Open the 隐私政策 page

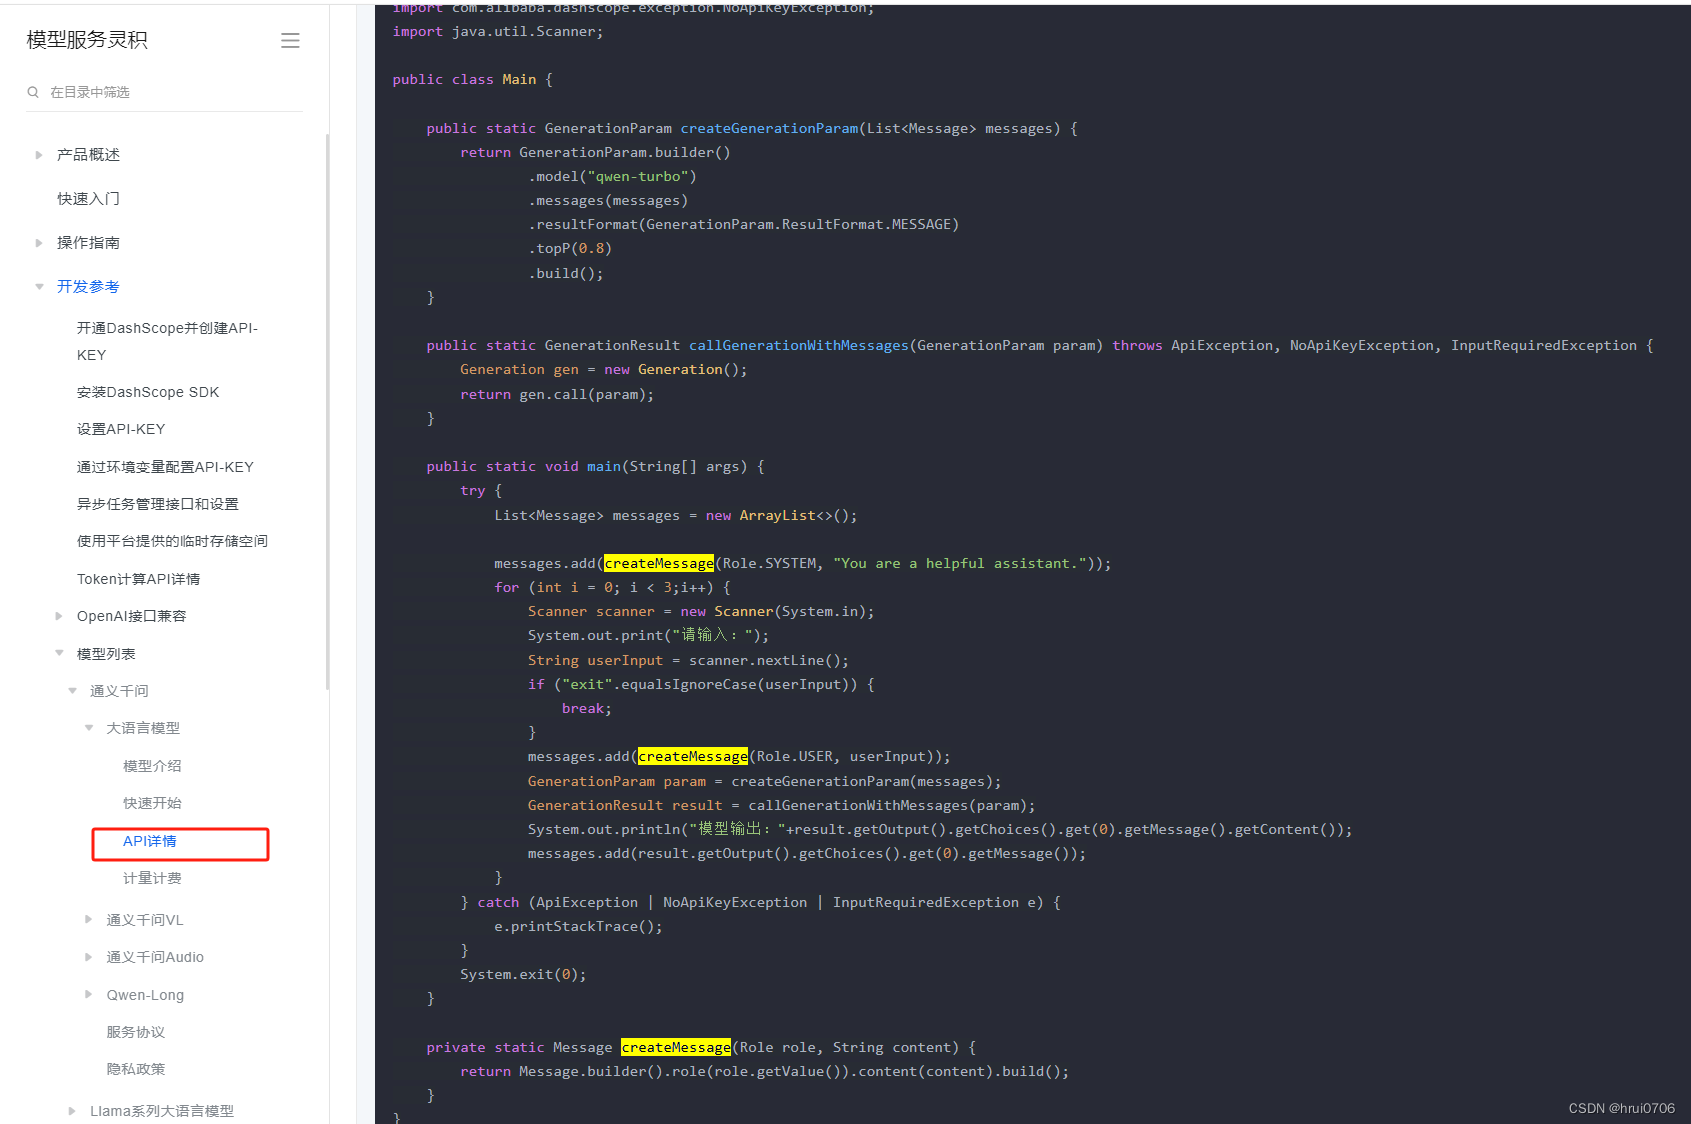pos(136,1069)
